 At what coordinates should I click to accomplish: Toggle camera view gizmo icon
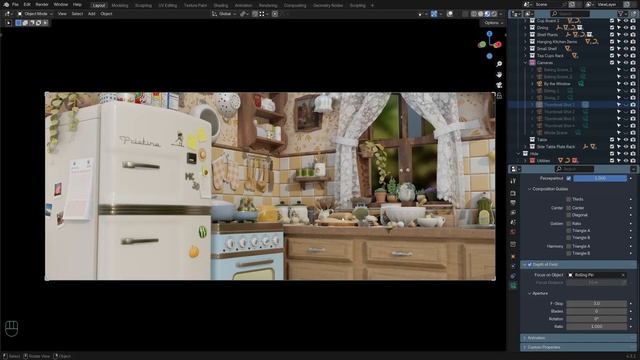click(499, 85)
